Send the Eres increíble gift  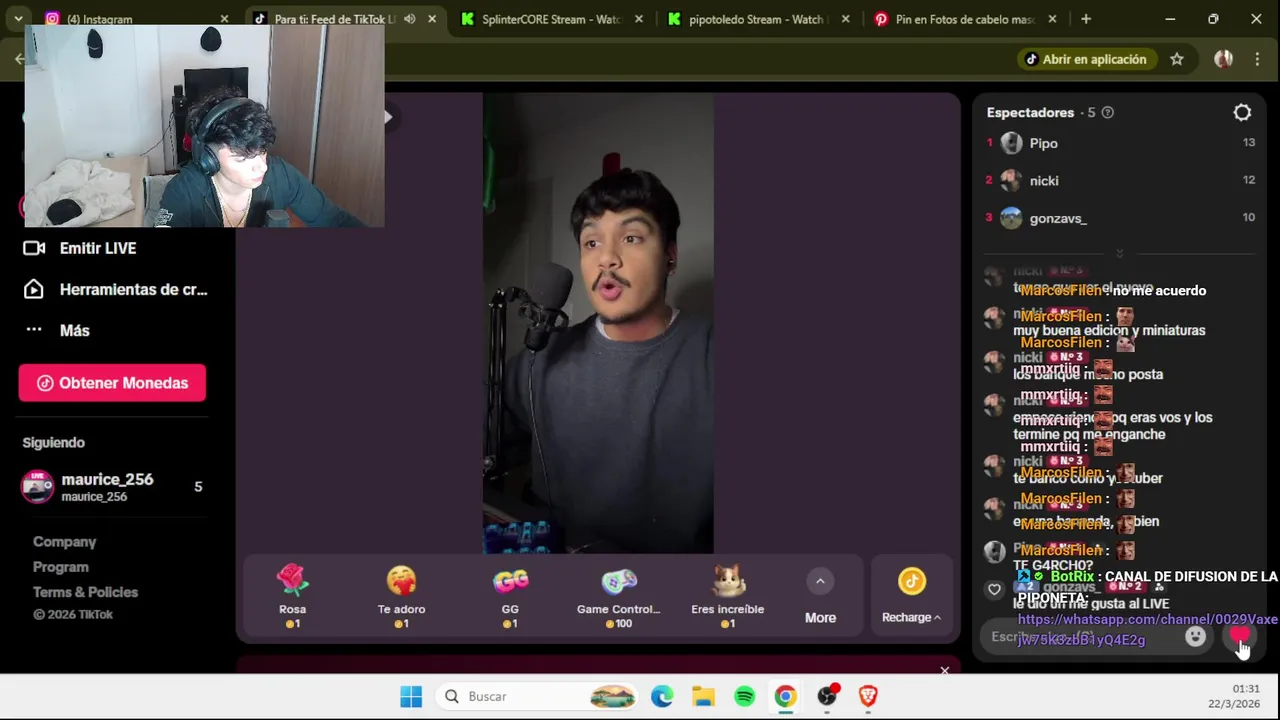pyautogui.click(x=728, y=596)
